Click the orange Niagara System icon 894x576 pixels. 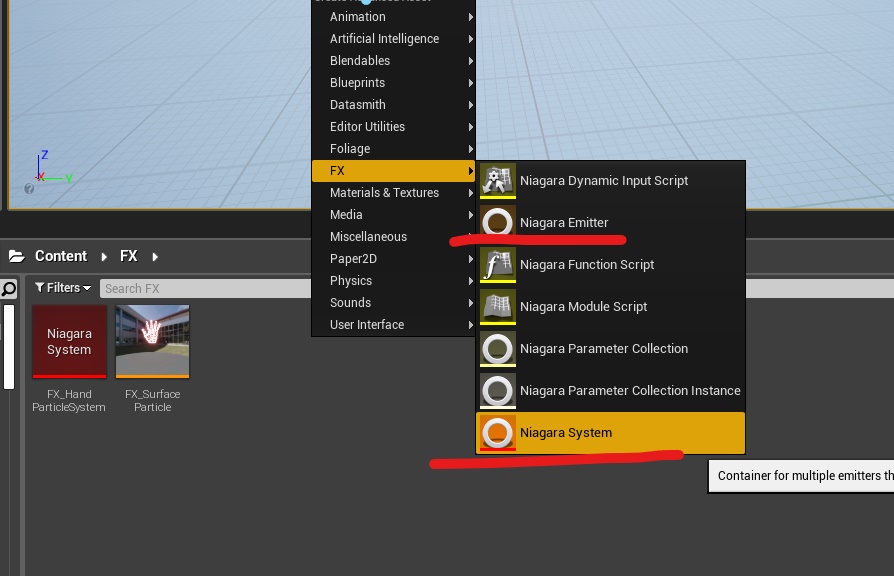click(498, 433)
